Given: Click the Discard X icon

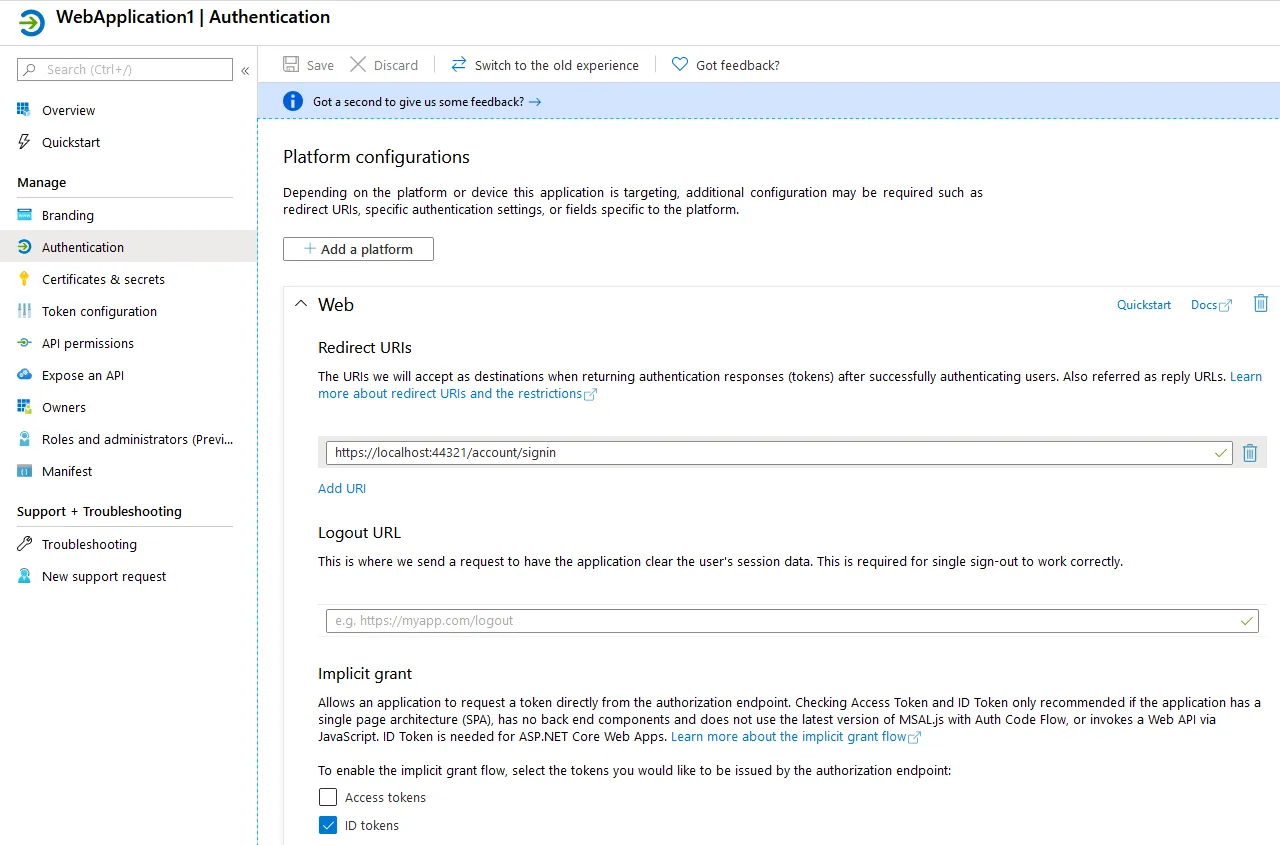Looking at the screenshot, I should [x=358, y=65].
